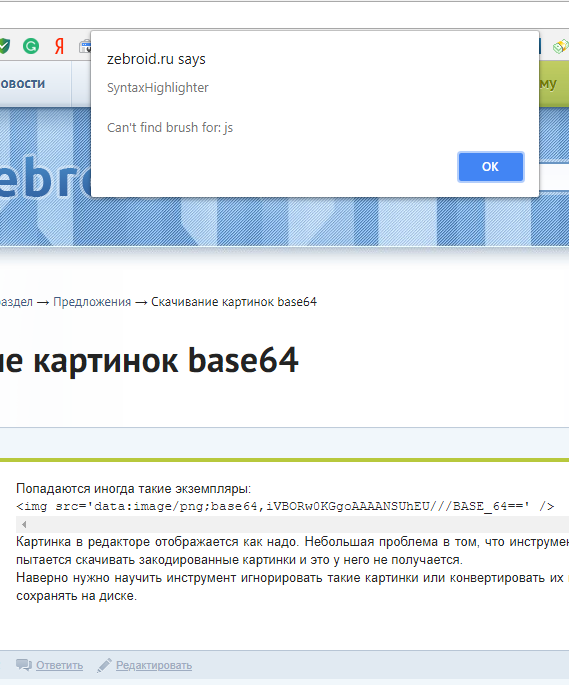
Task: Click the Grammarly green G bookmark icon
Action: [x=31, y=46]
